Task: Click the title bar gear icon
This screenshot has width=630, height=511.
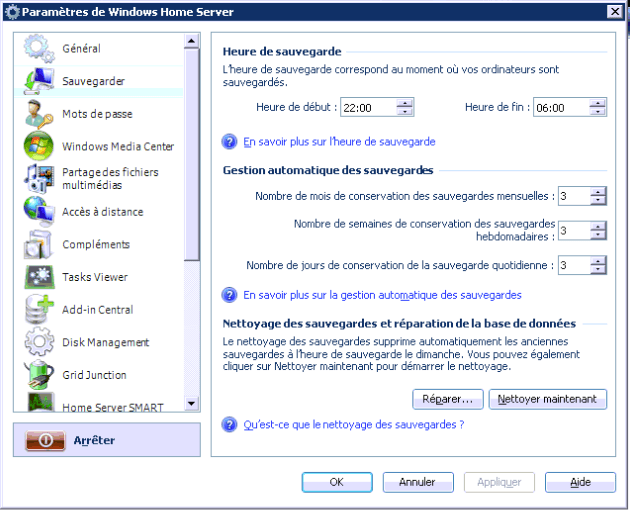Action: 12,12
